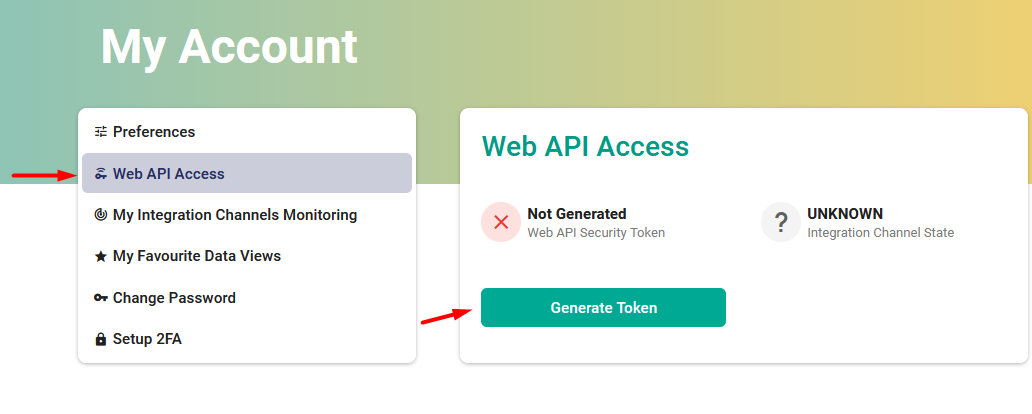
Task: Open My Integration Channels Monitoring
Action: tap(235, 215)
